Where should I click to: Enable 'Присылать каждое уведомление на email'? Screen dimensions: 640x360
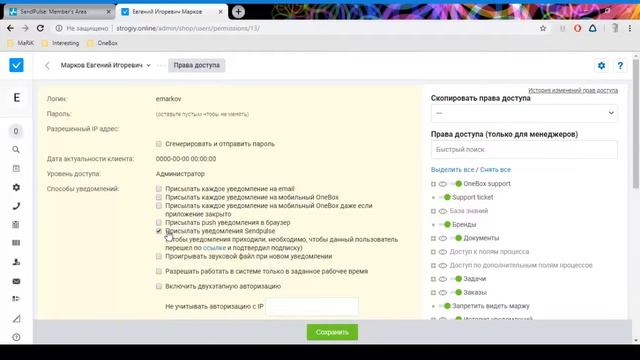pos(159,189)
